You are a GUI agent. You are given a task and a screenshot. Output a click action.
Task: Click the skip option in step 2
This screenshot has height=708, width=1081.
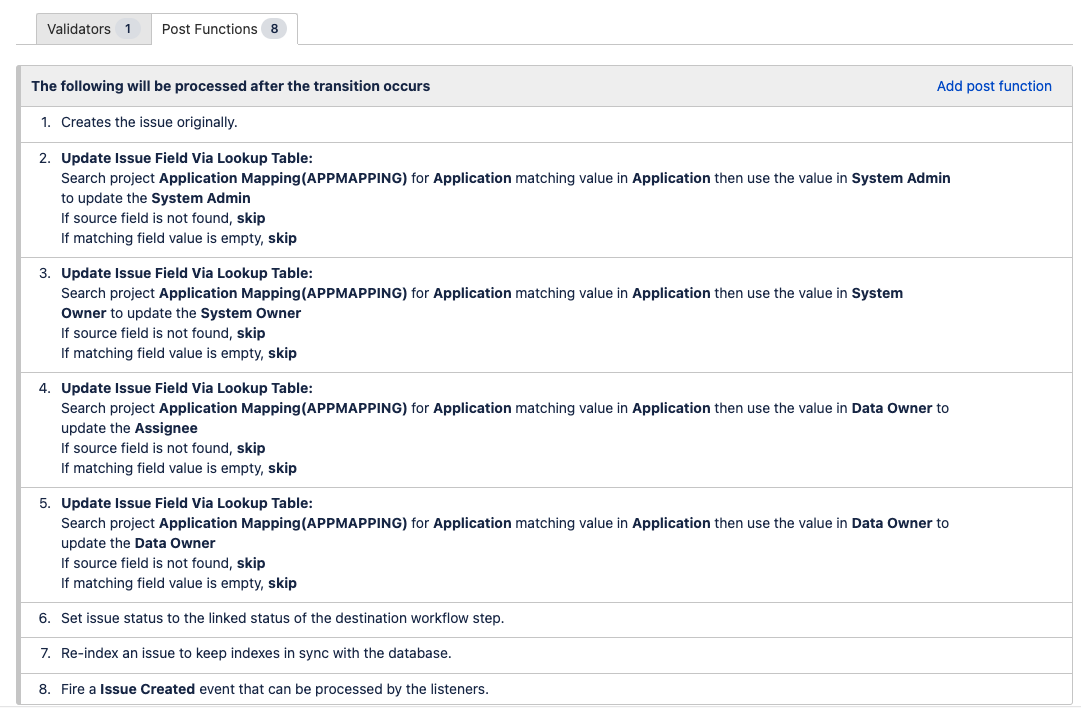249,217
